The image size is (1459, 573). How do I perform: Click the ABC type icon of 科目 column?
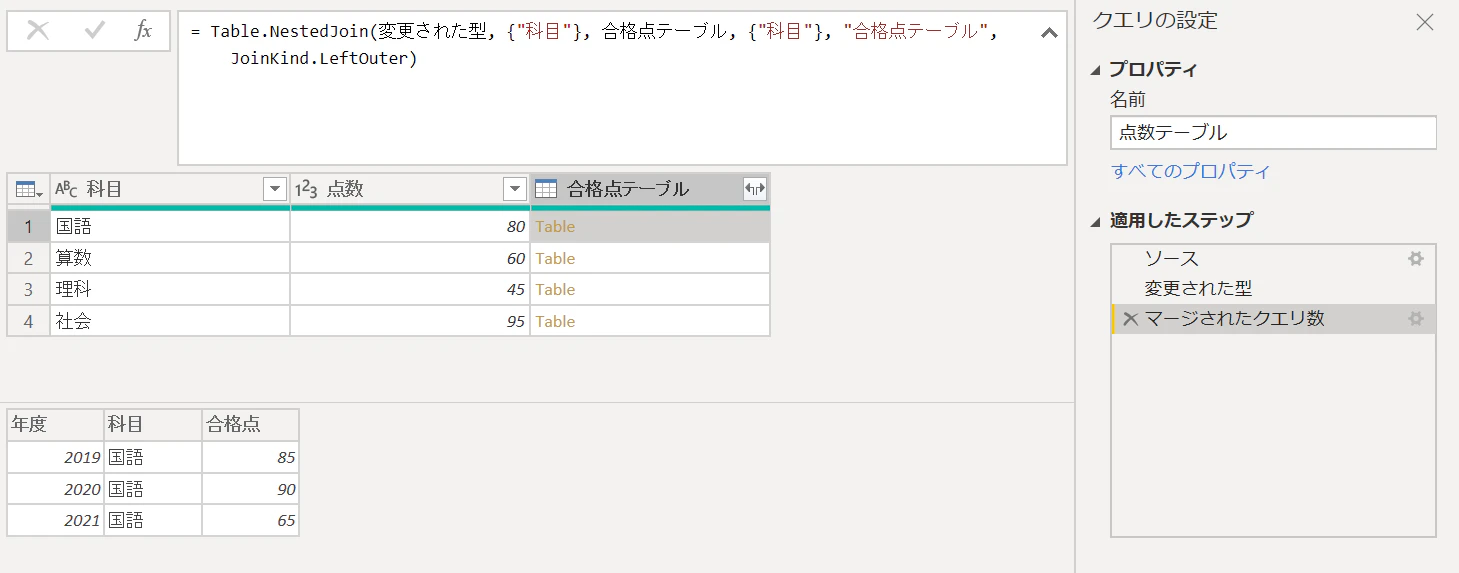(x=66, y=189)
